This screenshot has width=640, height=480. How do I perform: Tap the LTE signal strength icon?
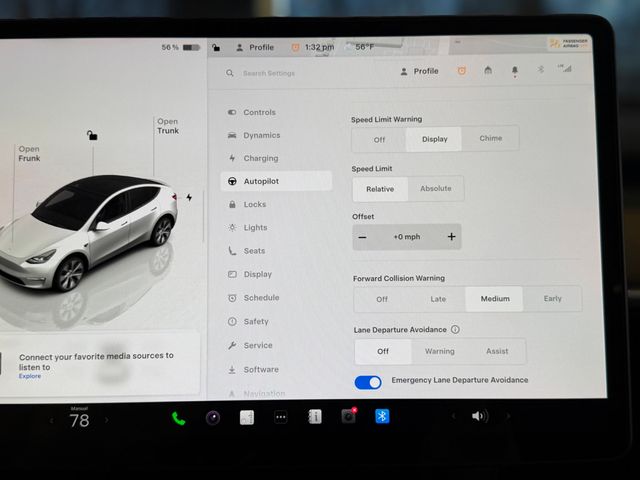click(x=564, y=69)
